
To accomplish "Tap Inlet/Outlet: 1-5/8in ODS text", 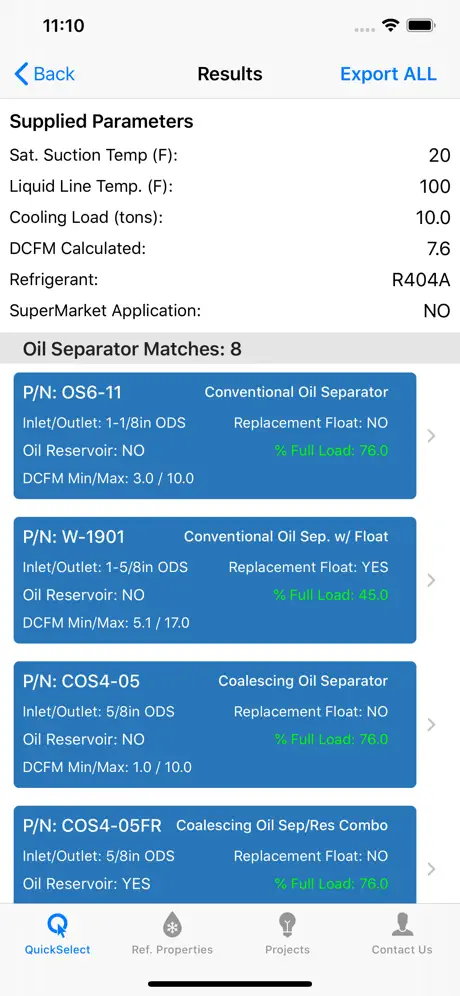I will pyautogui.click(x=105, y=567).
